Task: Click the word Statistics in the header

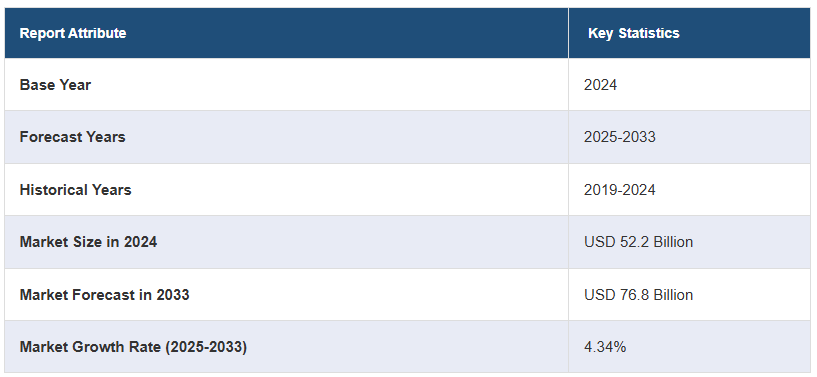Action: [649, 33]
